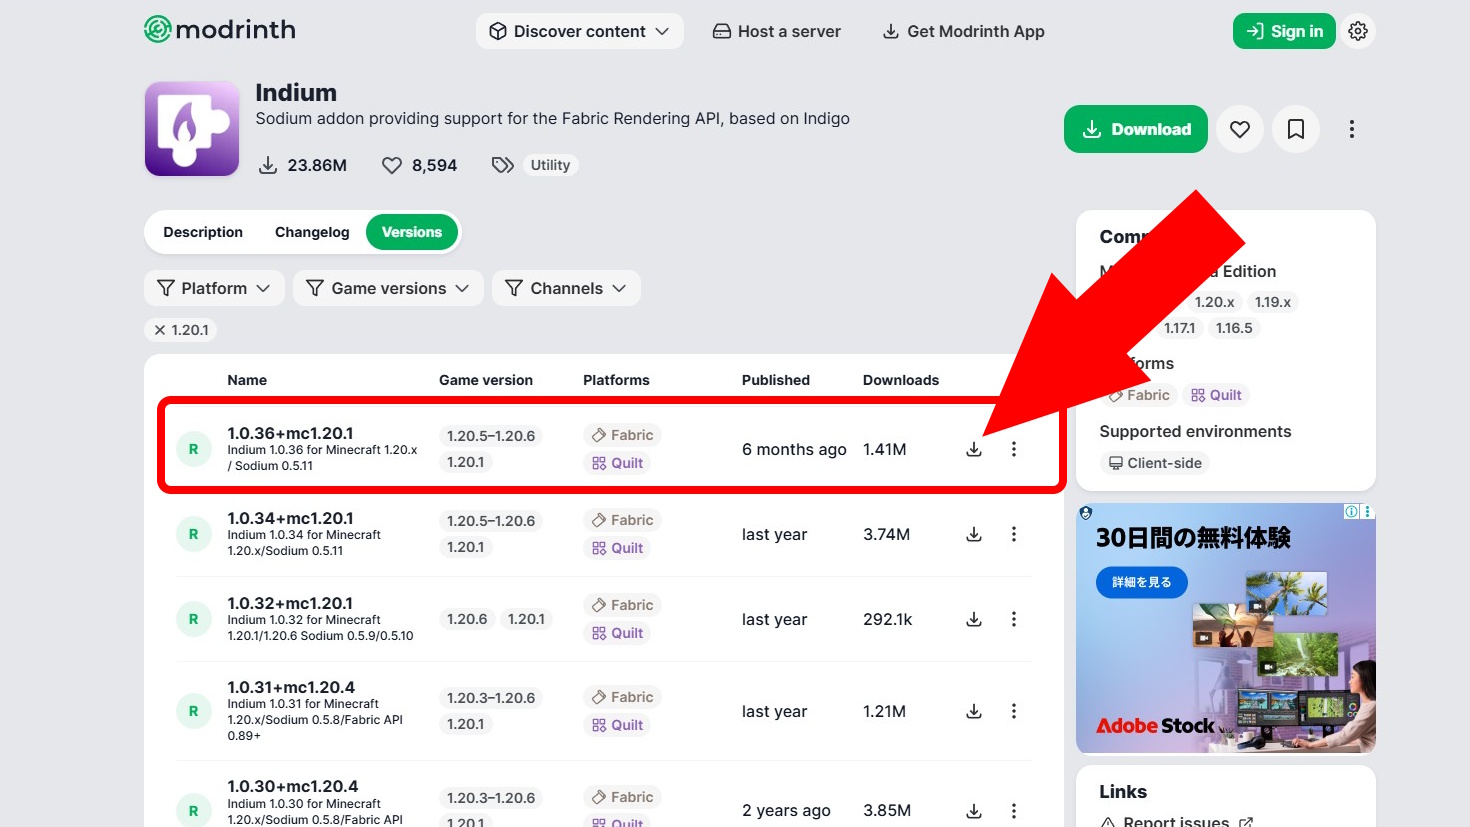1470x827 pixels.
Task: Click the 1.16.5 compatibility version tag
Action: [x=1234, y=328]
